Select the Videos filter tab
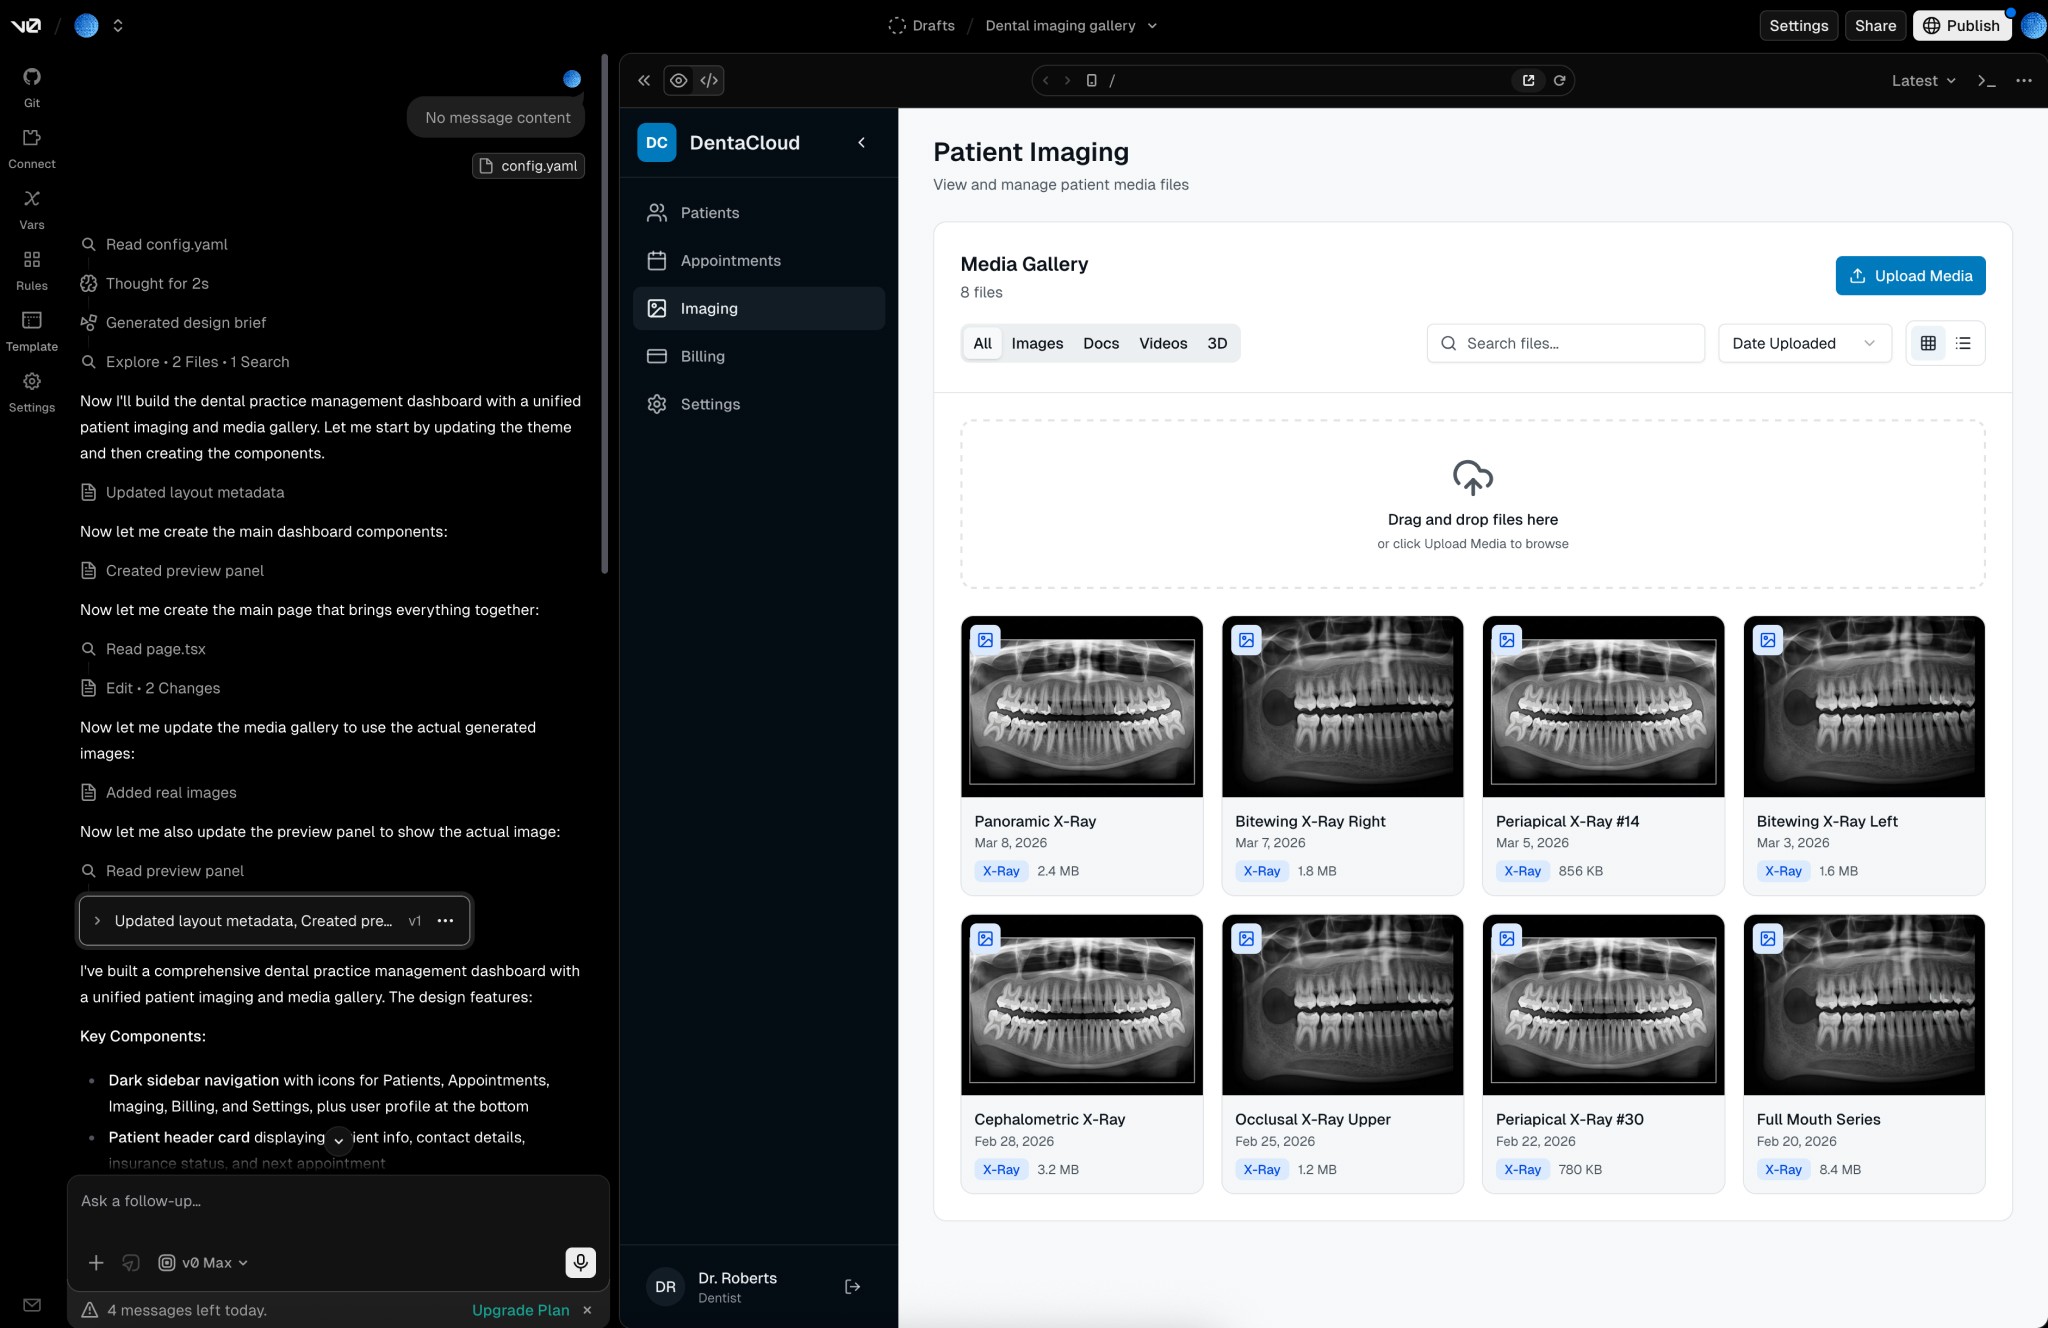This screenshot has height=1328, width=2048. pos(1163,343)
